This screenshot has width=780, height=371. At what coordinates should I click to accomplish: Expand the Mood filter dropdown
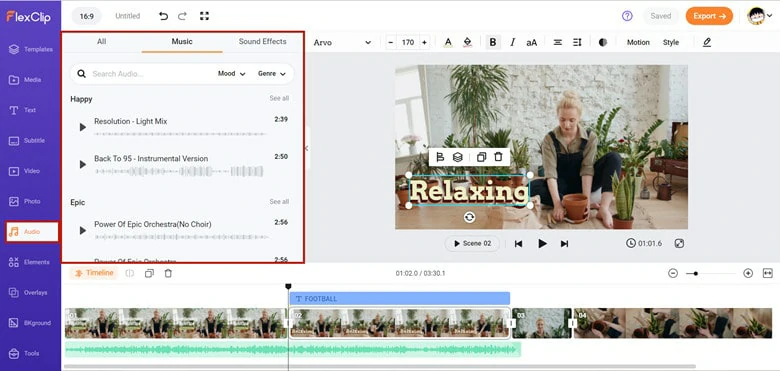tap(231, 74)
